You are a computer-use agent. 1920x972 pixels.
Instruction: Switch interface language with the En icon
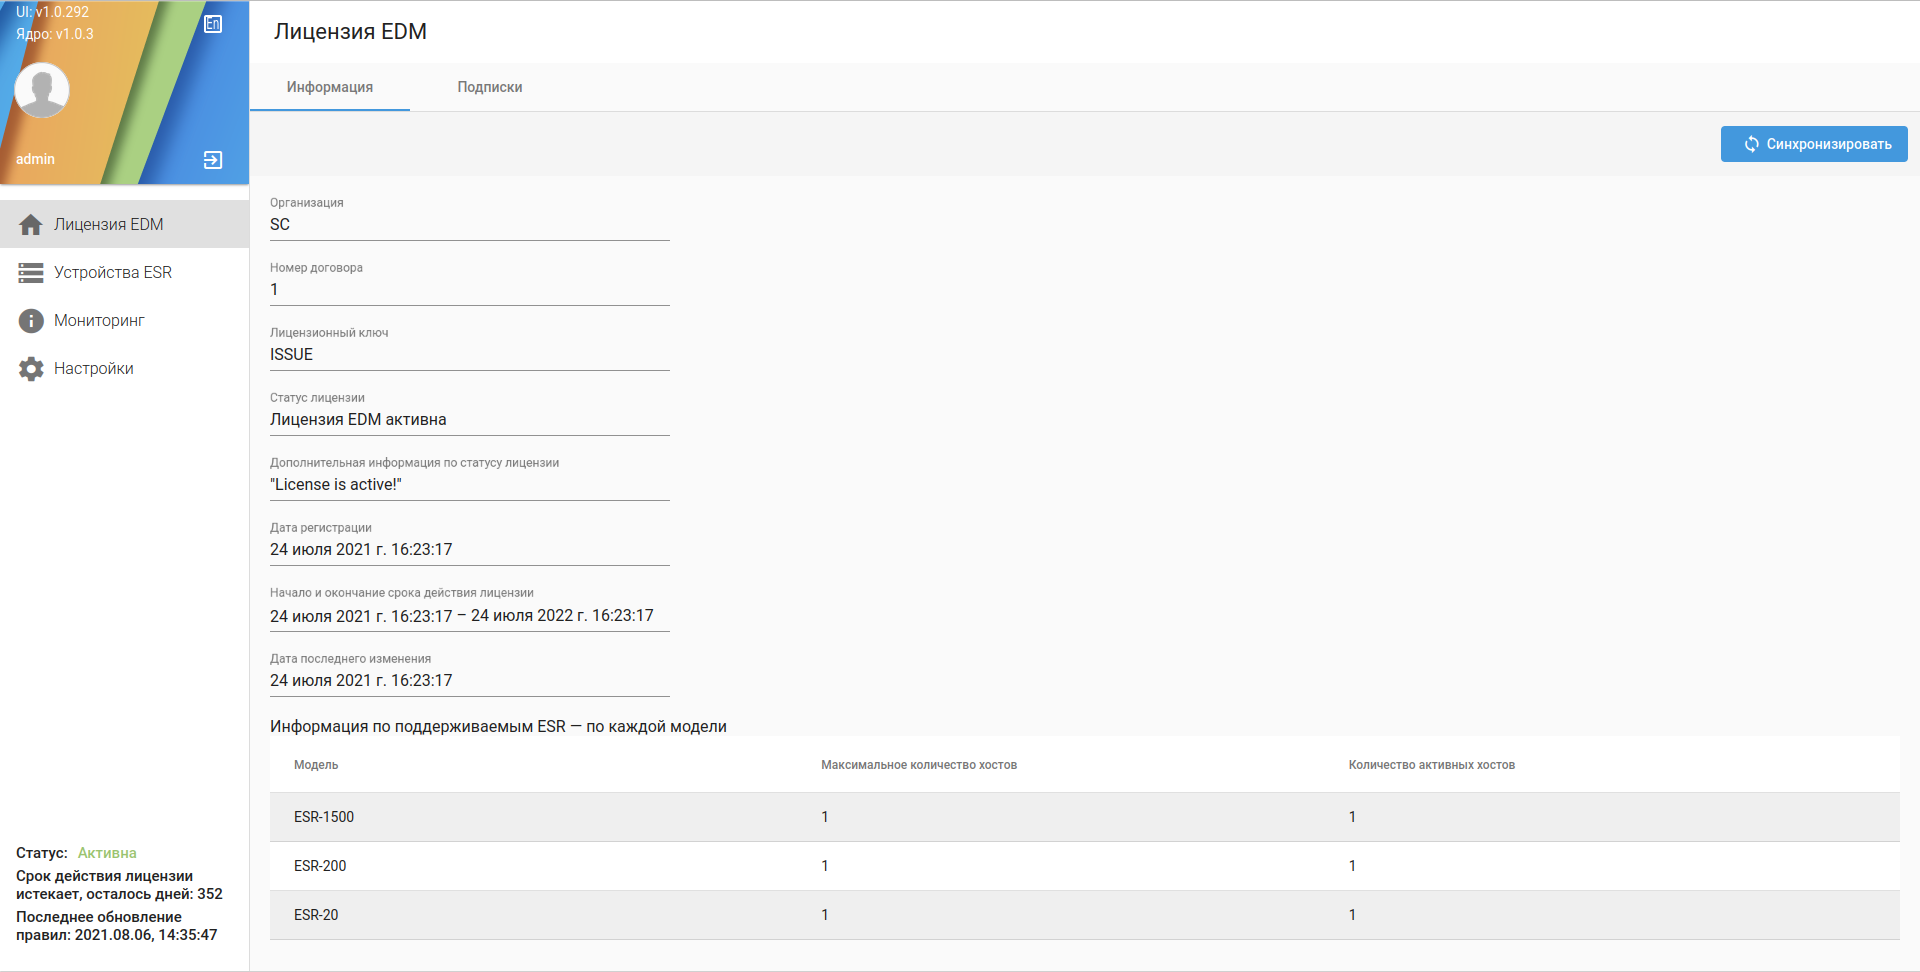[213, 24]
